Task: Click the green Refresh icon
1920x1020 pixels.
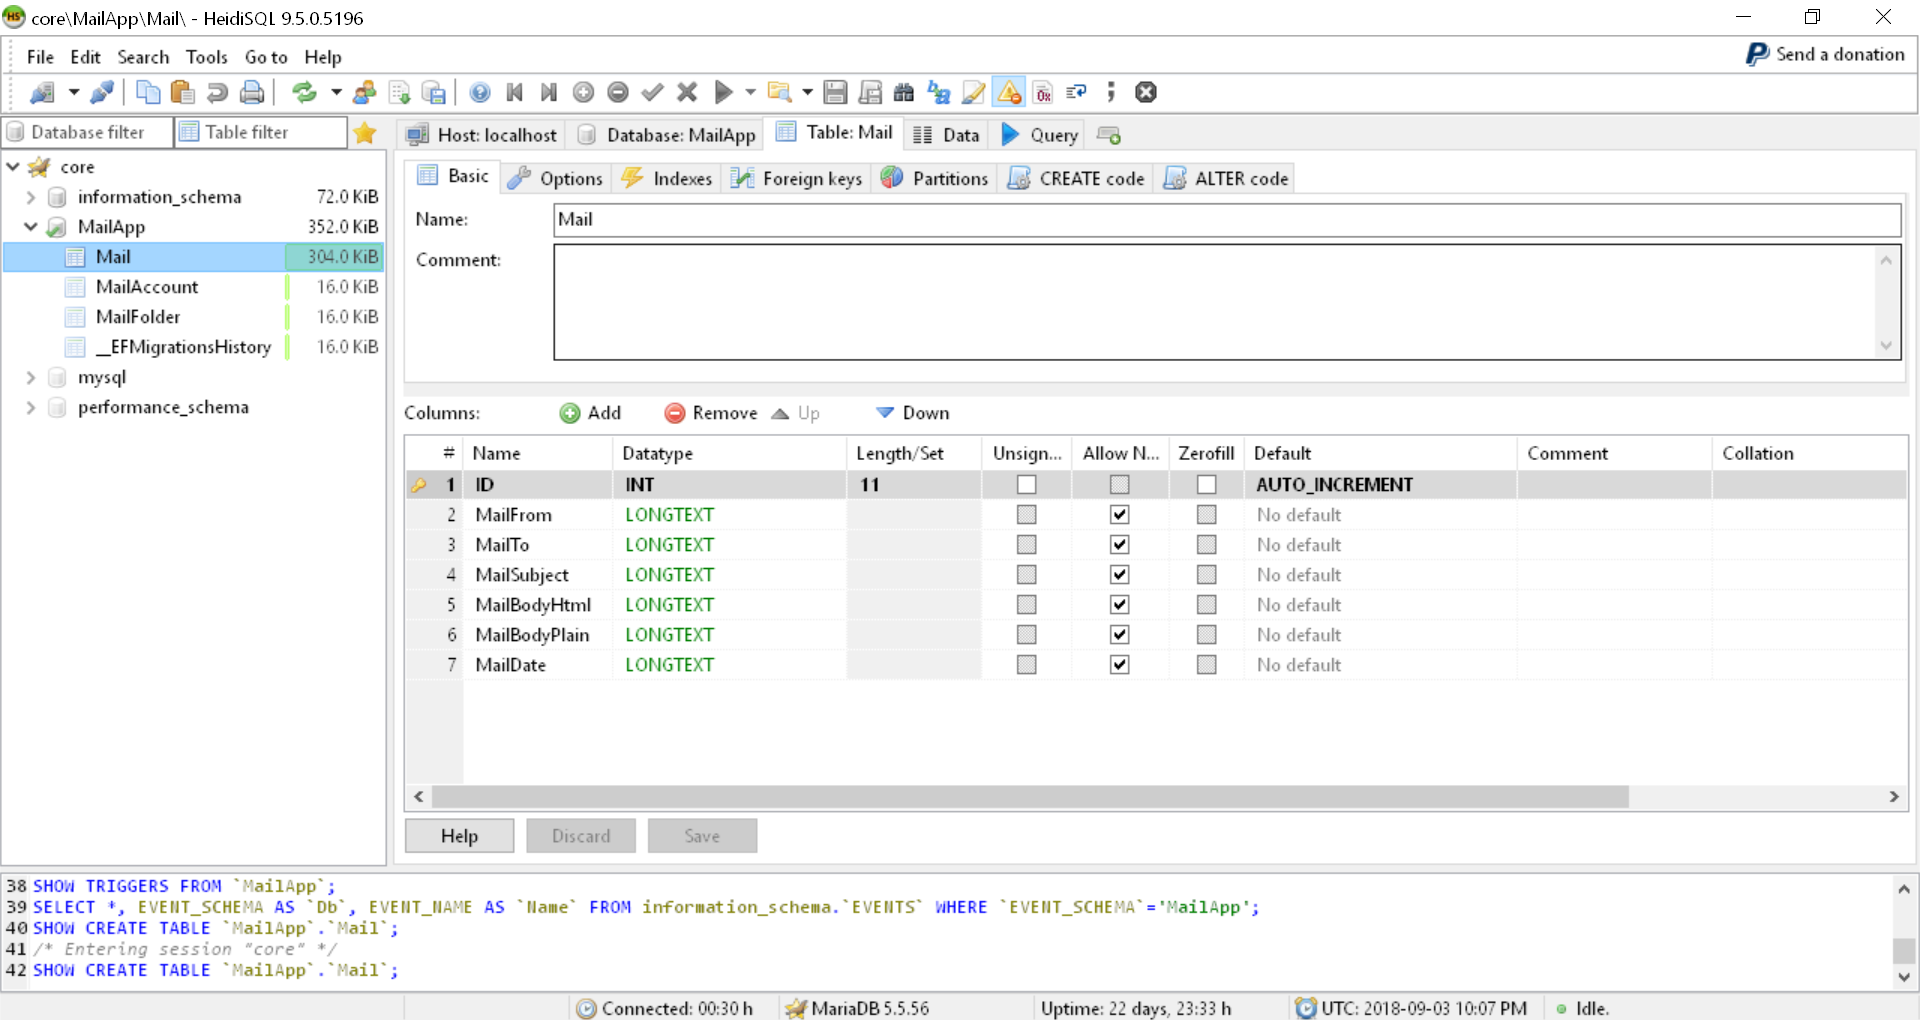Action: pos(305,93)
